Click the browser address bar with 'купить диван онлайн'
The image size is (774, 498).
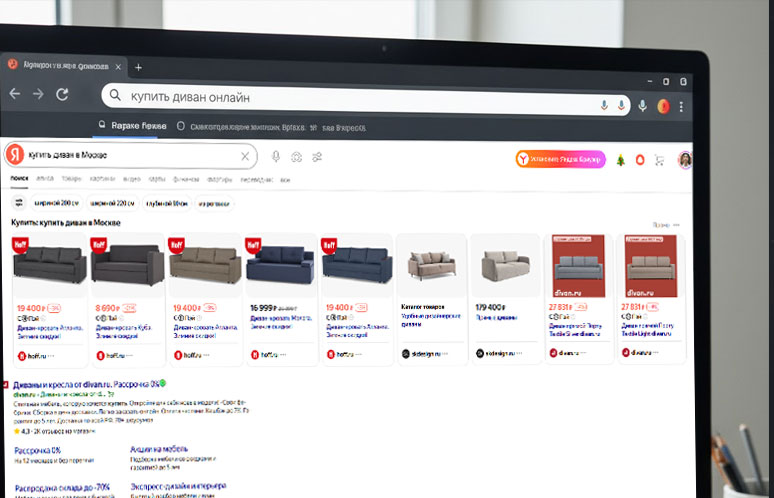(350, 98)
